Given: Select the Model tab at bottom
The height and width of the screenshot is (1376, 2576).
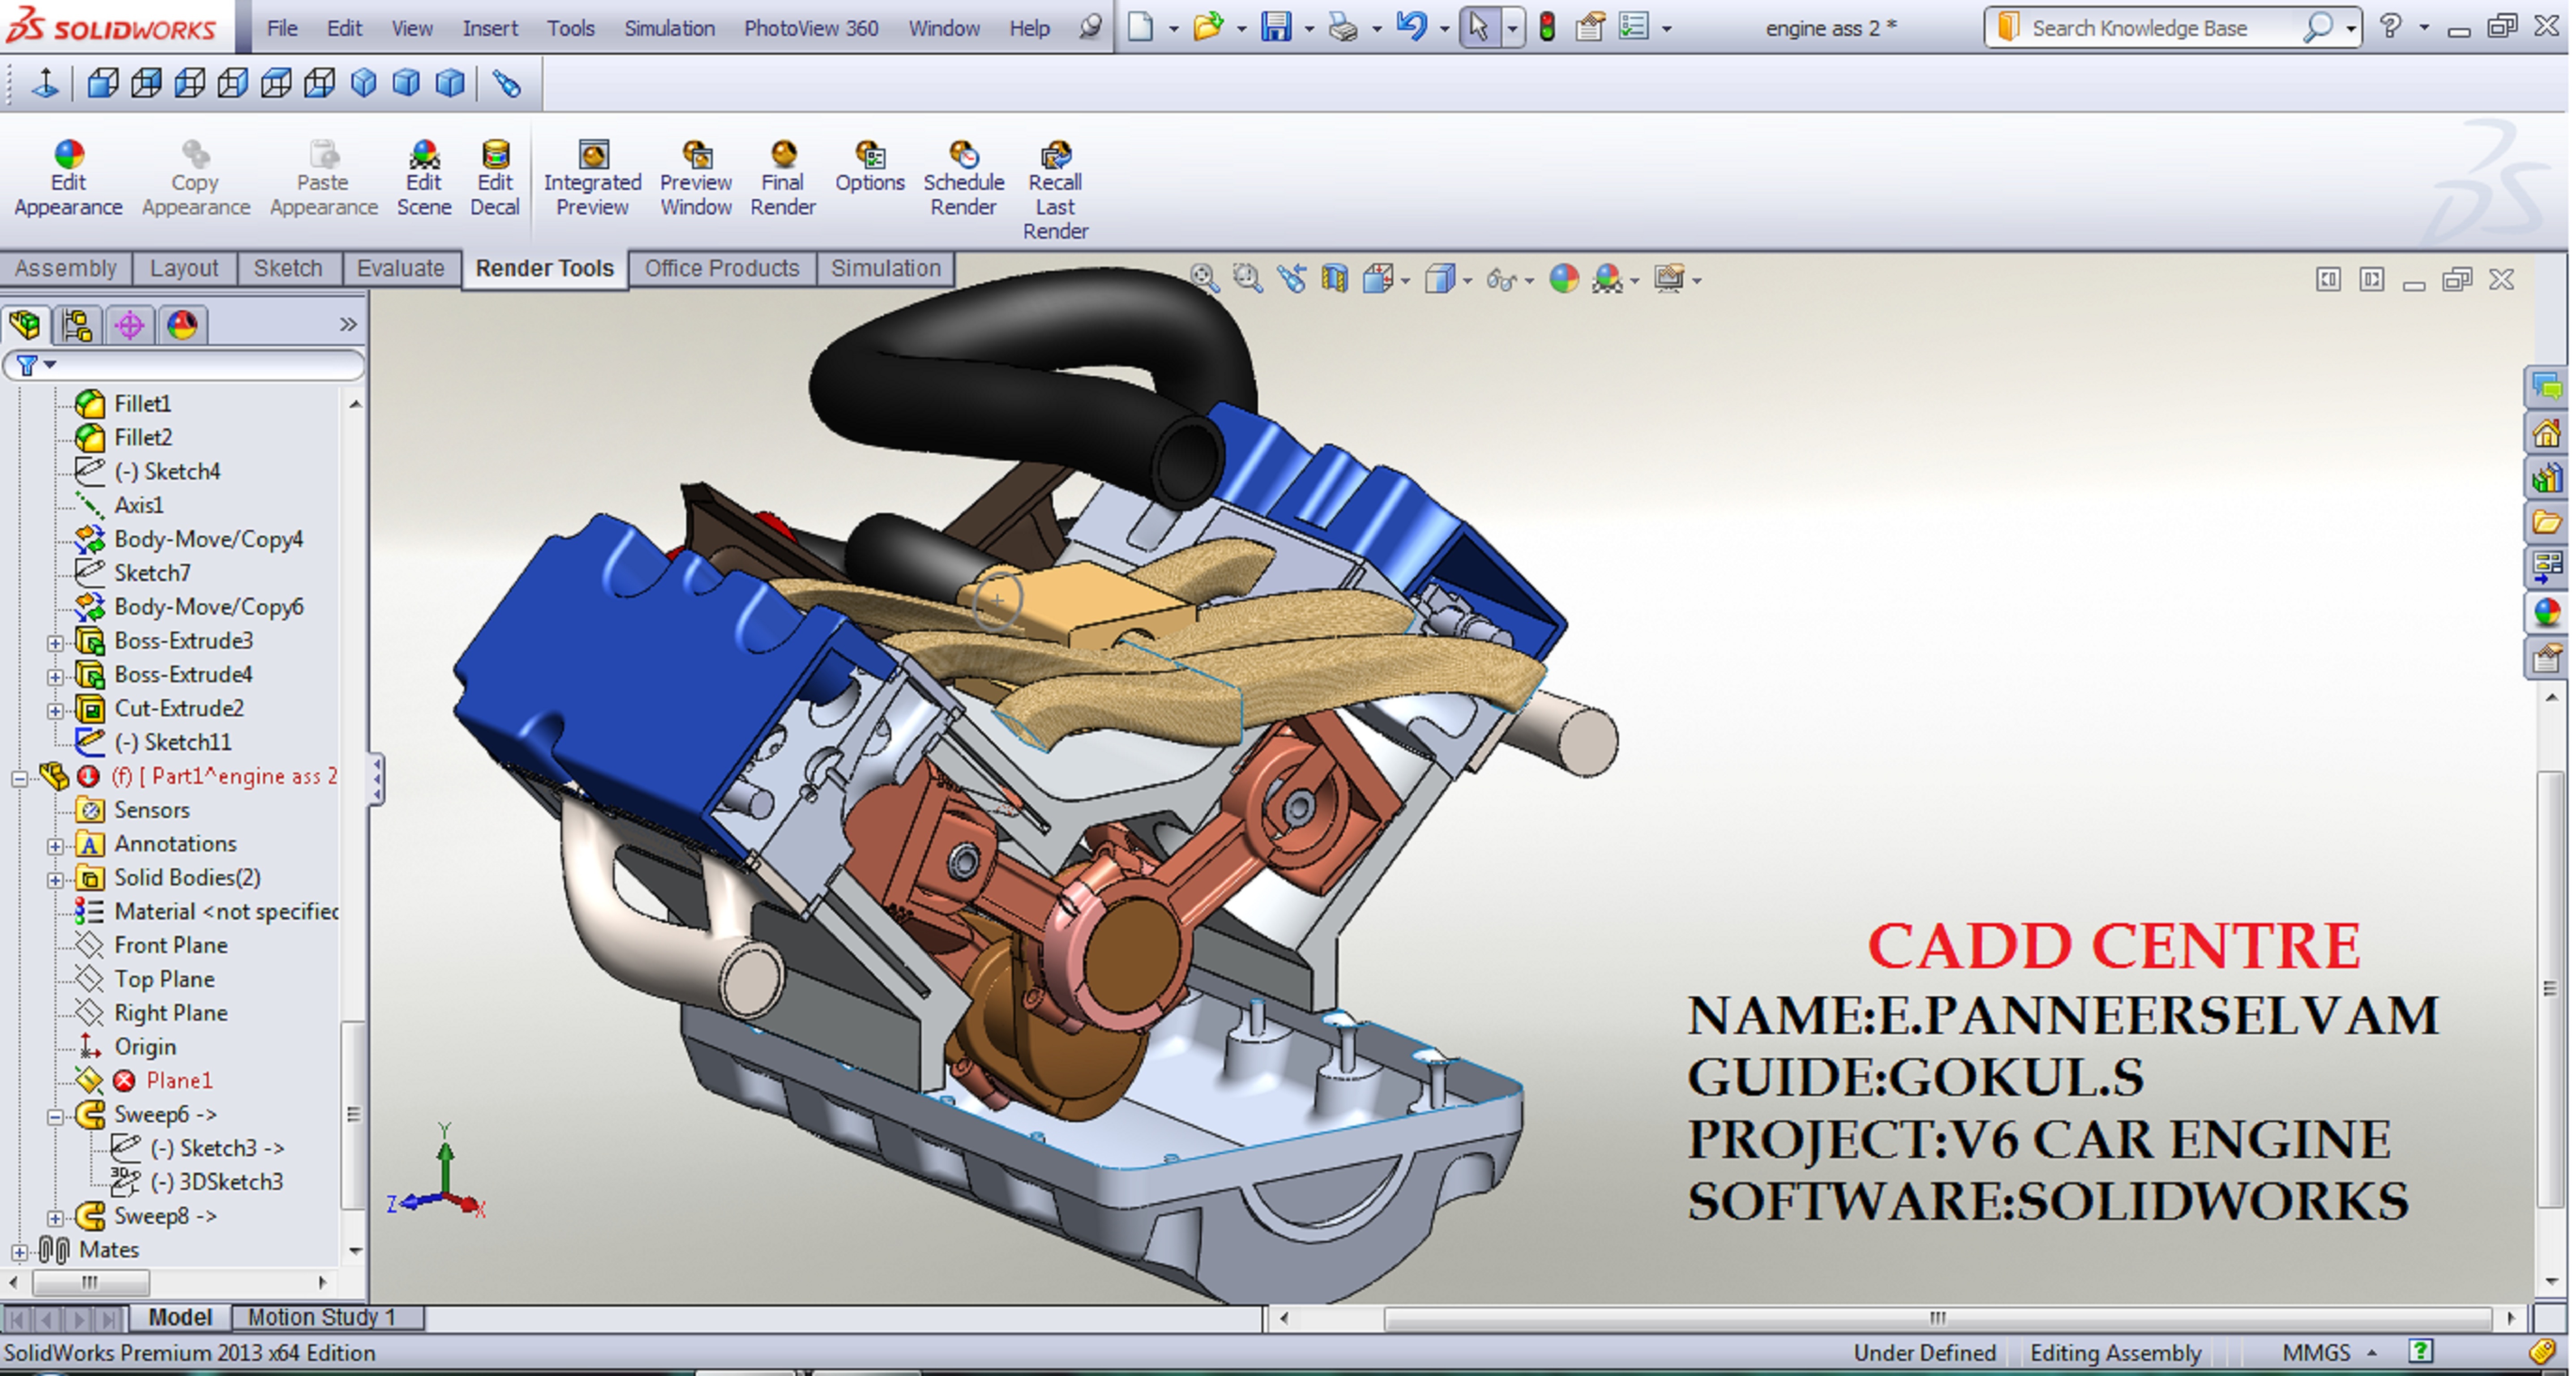Looking at the screenshot, I should point(180,1317).
